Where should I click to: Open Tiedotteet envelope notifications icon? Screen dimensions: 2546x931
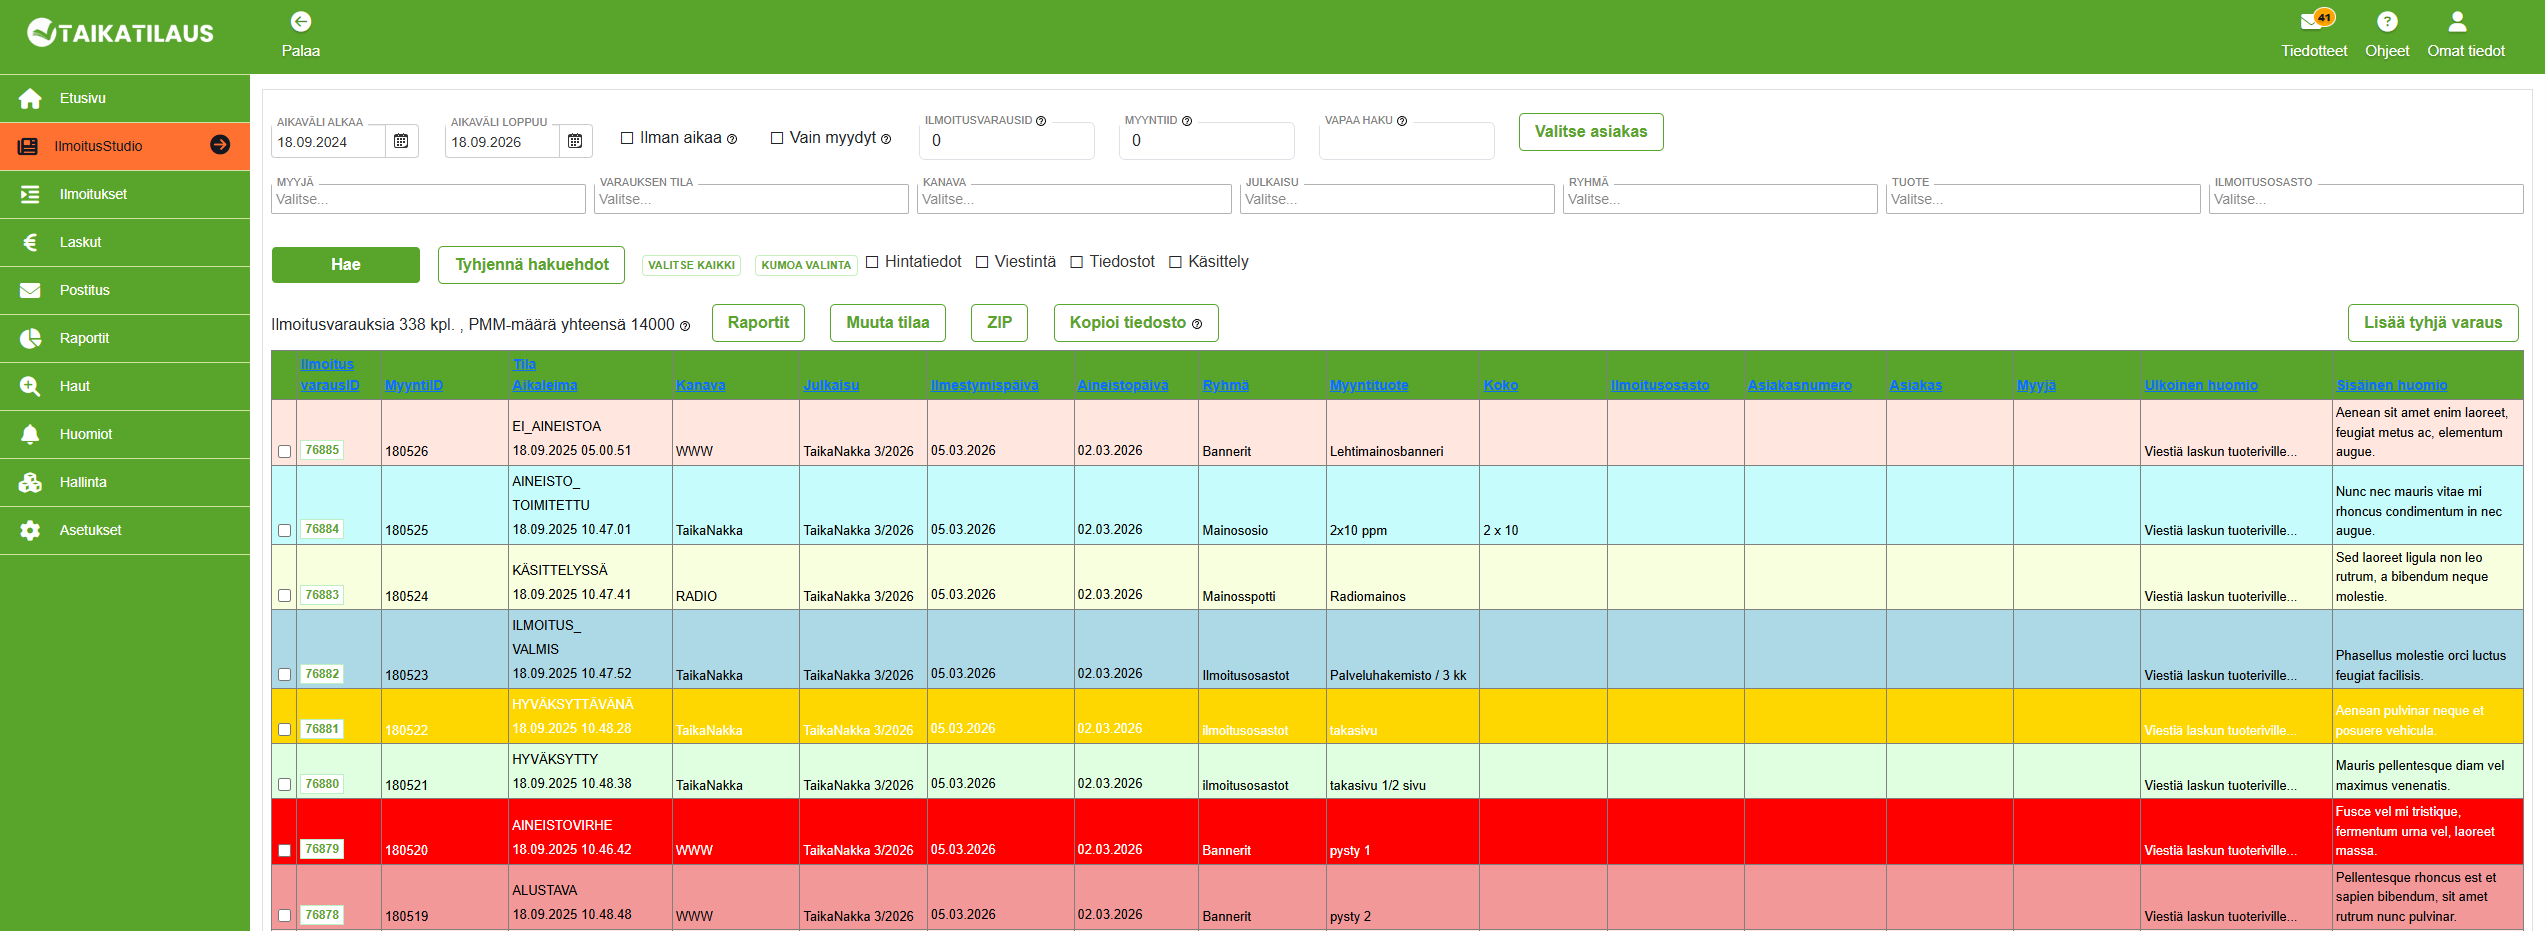(2311, 22)
